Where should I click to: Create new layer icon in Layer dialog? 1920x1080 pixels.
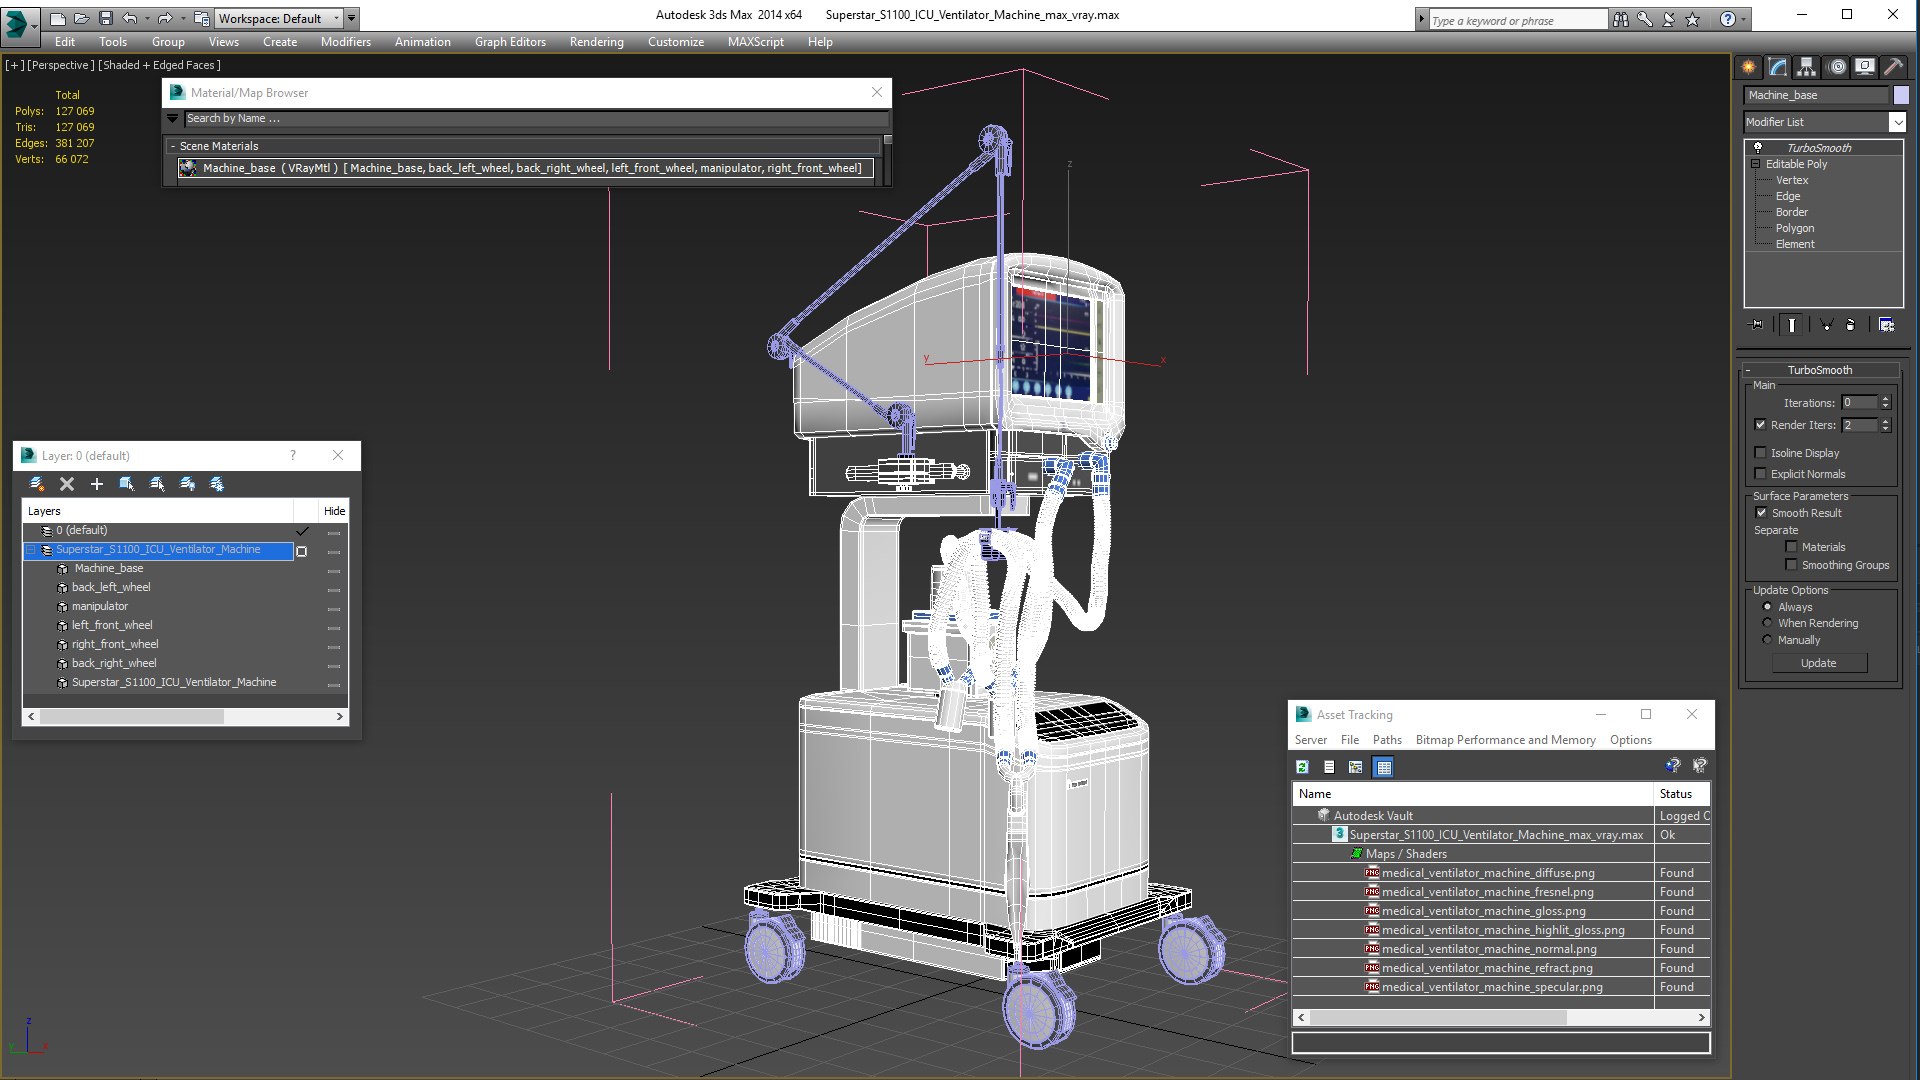coord(37,484)
